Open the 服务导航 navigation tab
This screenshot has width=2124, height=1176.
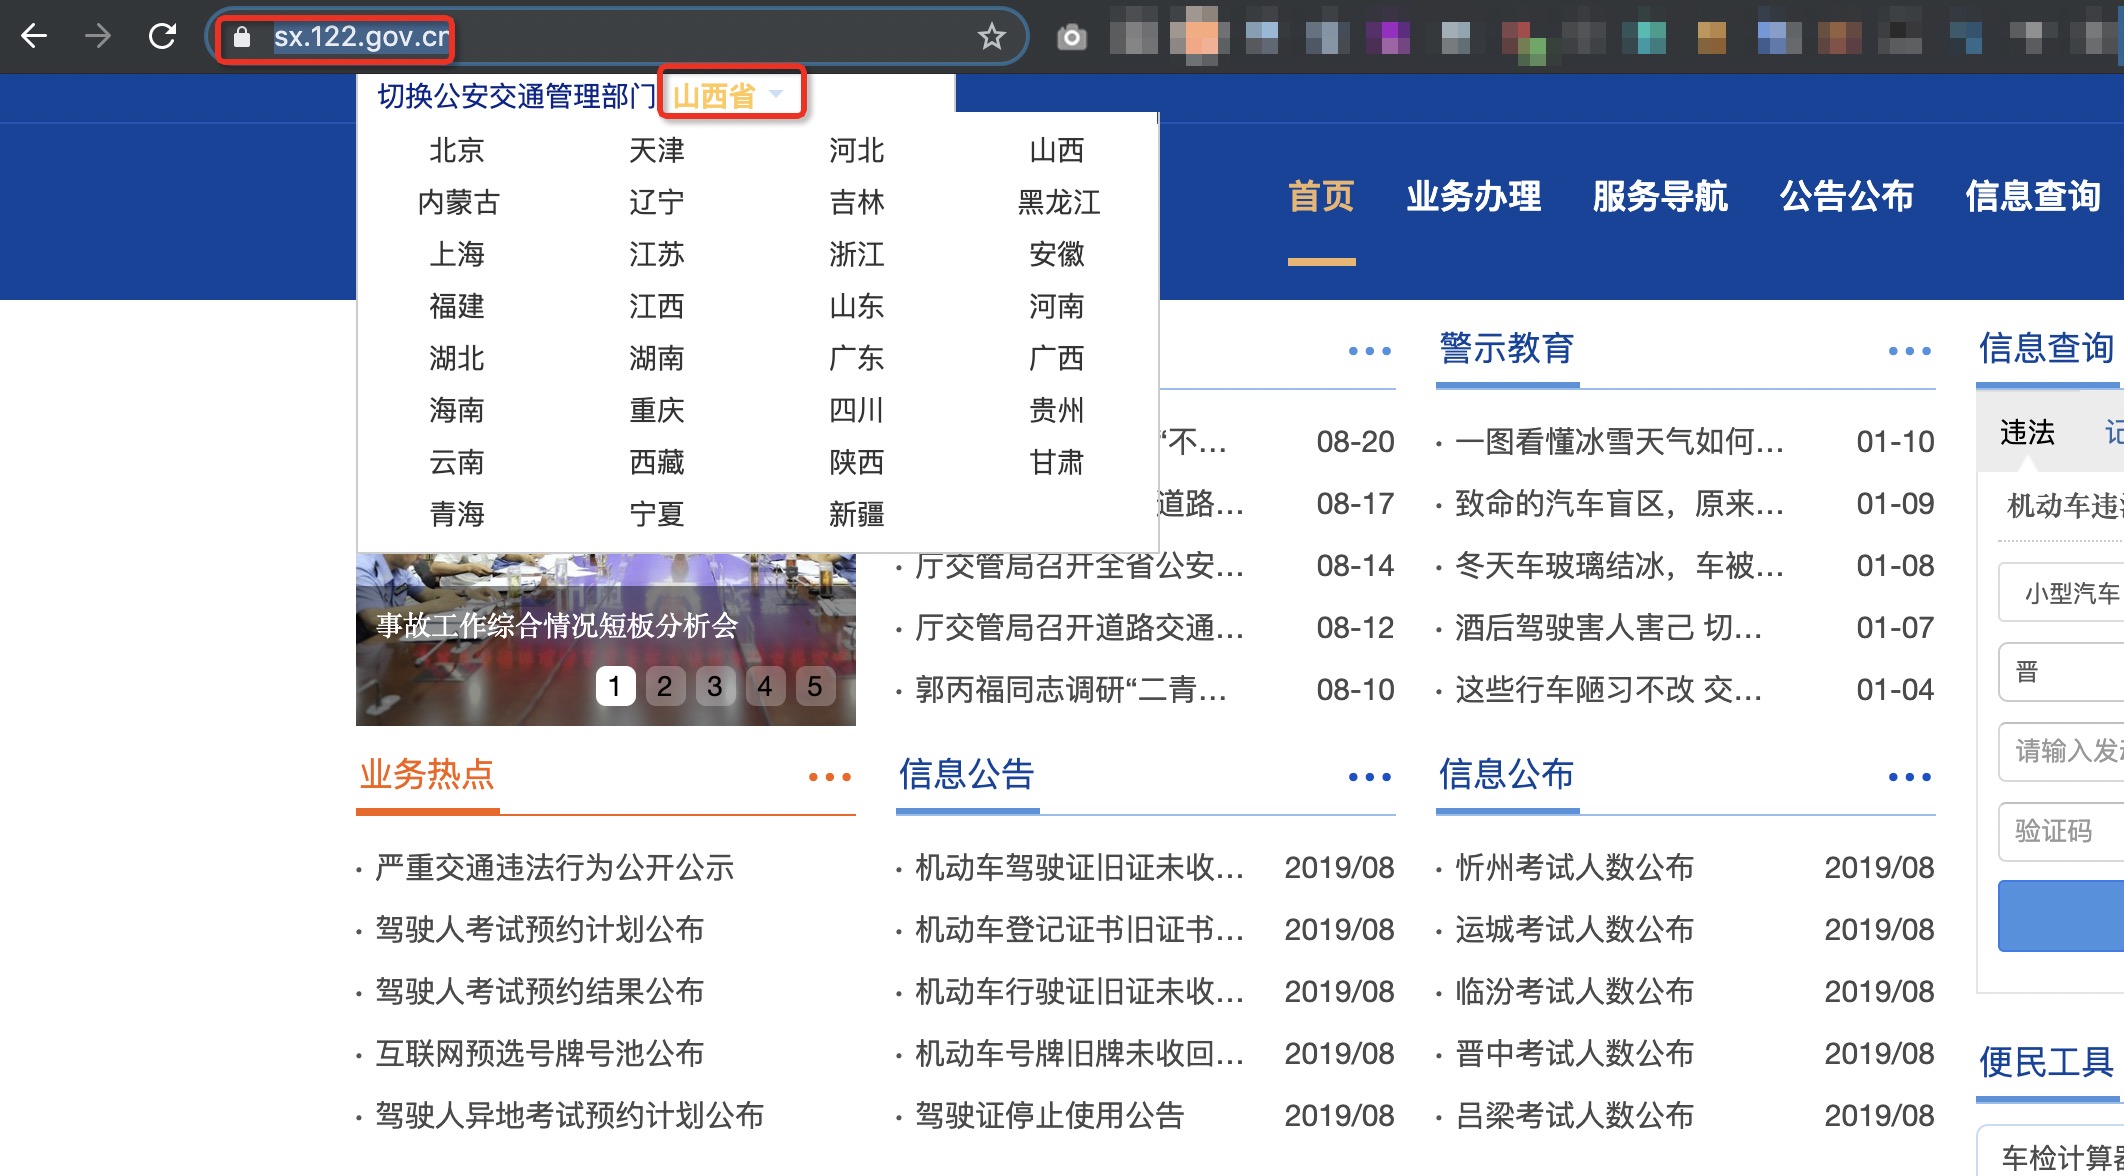point(1660,196)
